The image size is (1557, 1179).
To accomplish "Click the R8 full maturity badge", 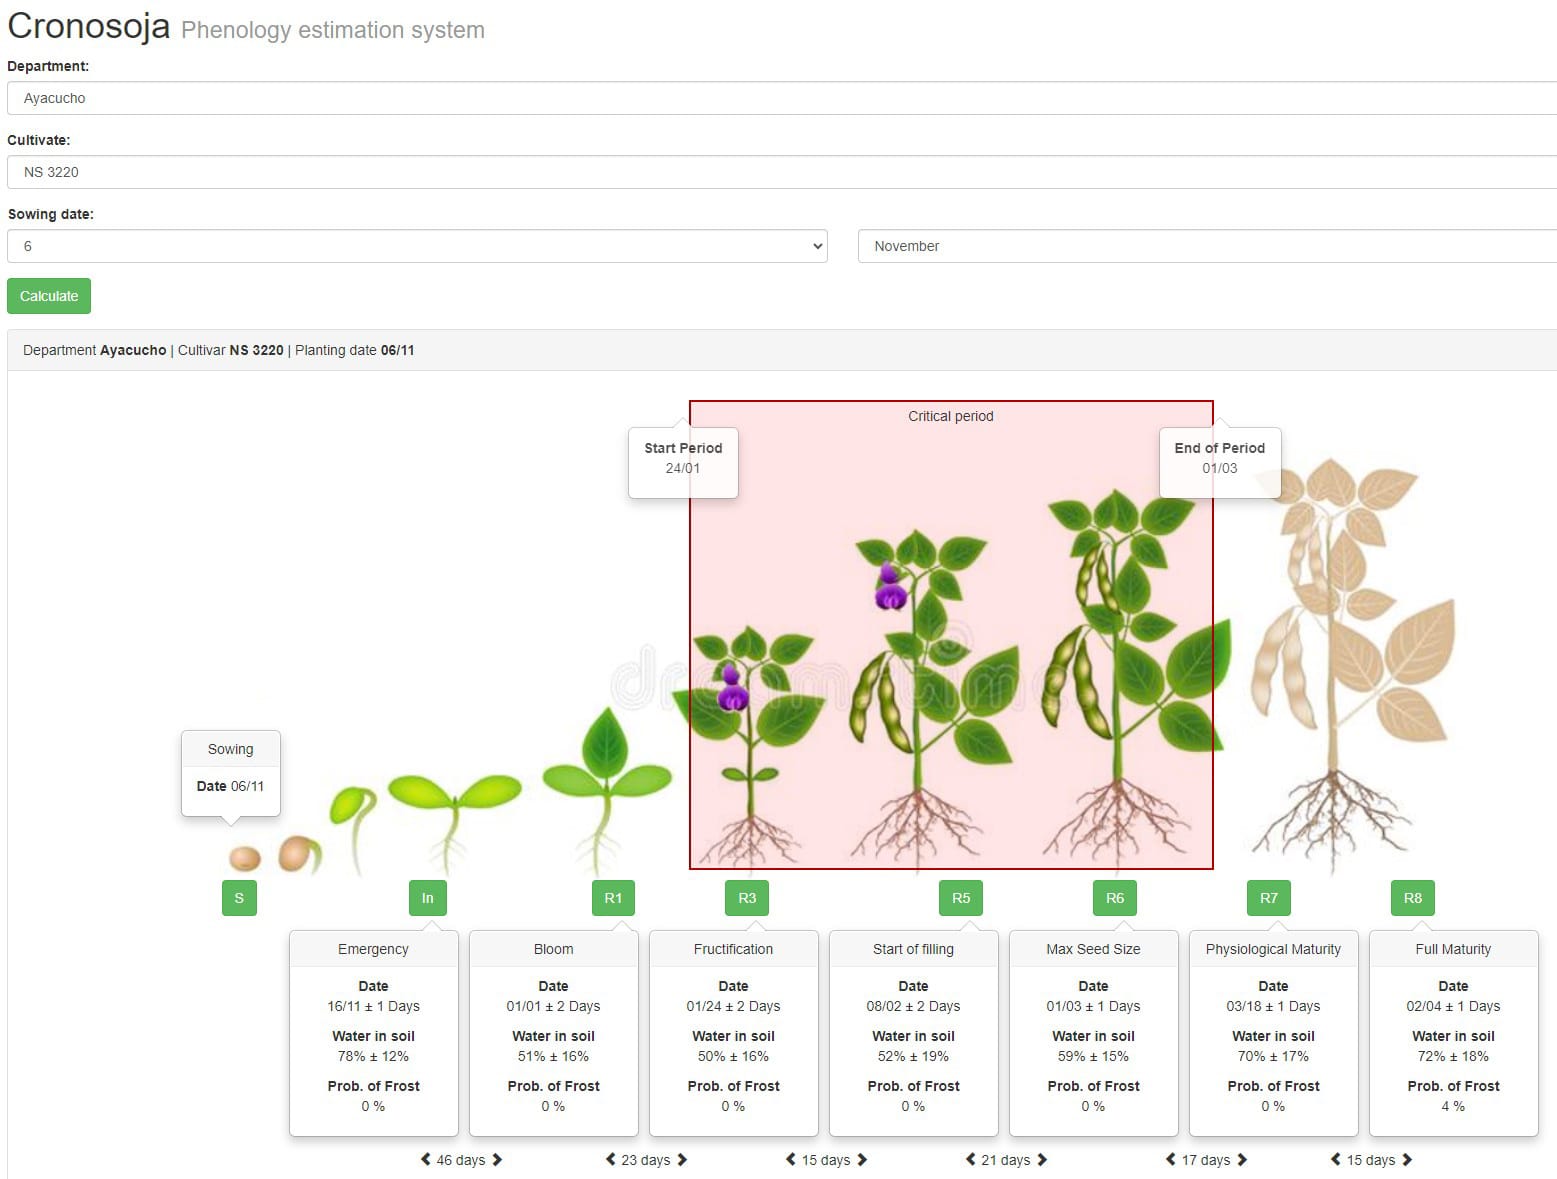I will tap(1412, 898).
